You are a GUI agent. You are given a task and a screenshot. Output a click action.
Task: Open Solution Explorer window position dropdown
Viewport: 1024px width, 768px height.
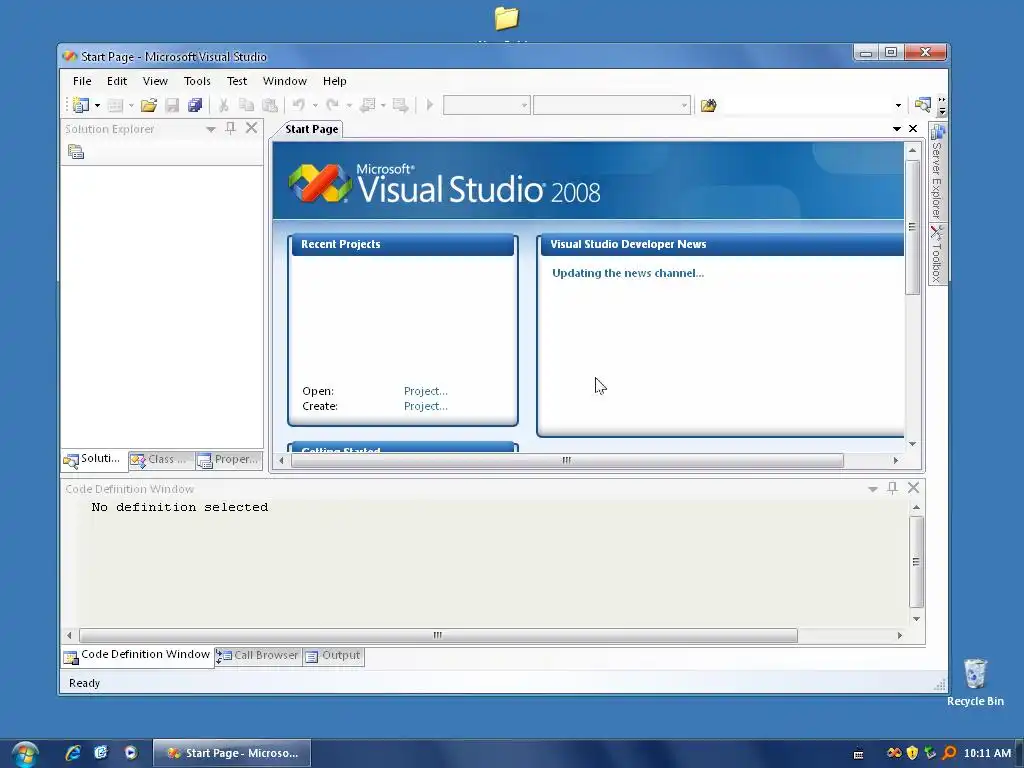tap(210, 129)
